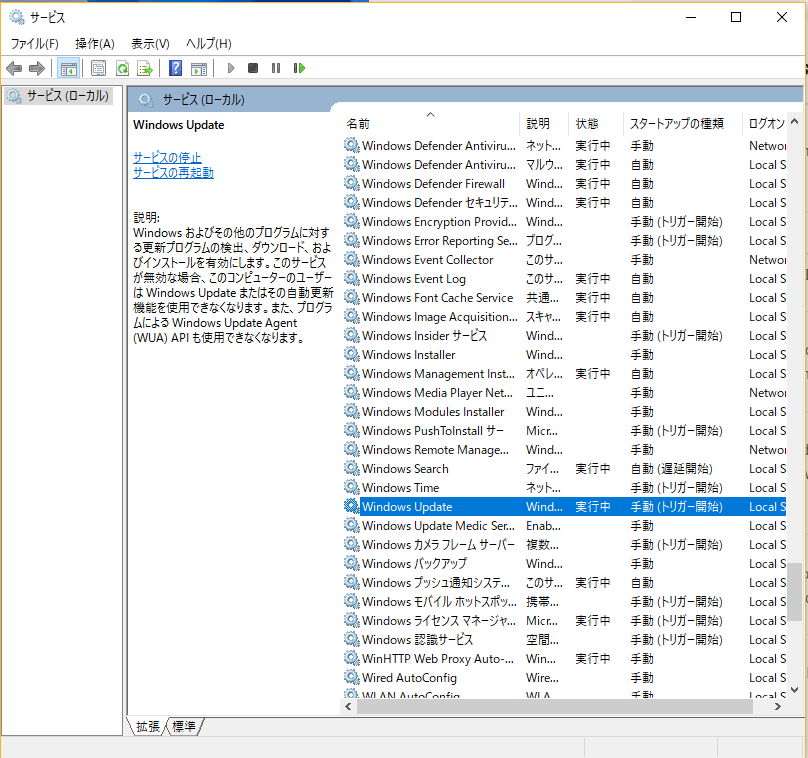Click the サービスの再起動 link
Image resolution: width=808 pixels, height=758 pixels.
[x=173, y=173]
